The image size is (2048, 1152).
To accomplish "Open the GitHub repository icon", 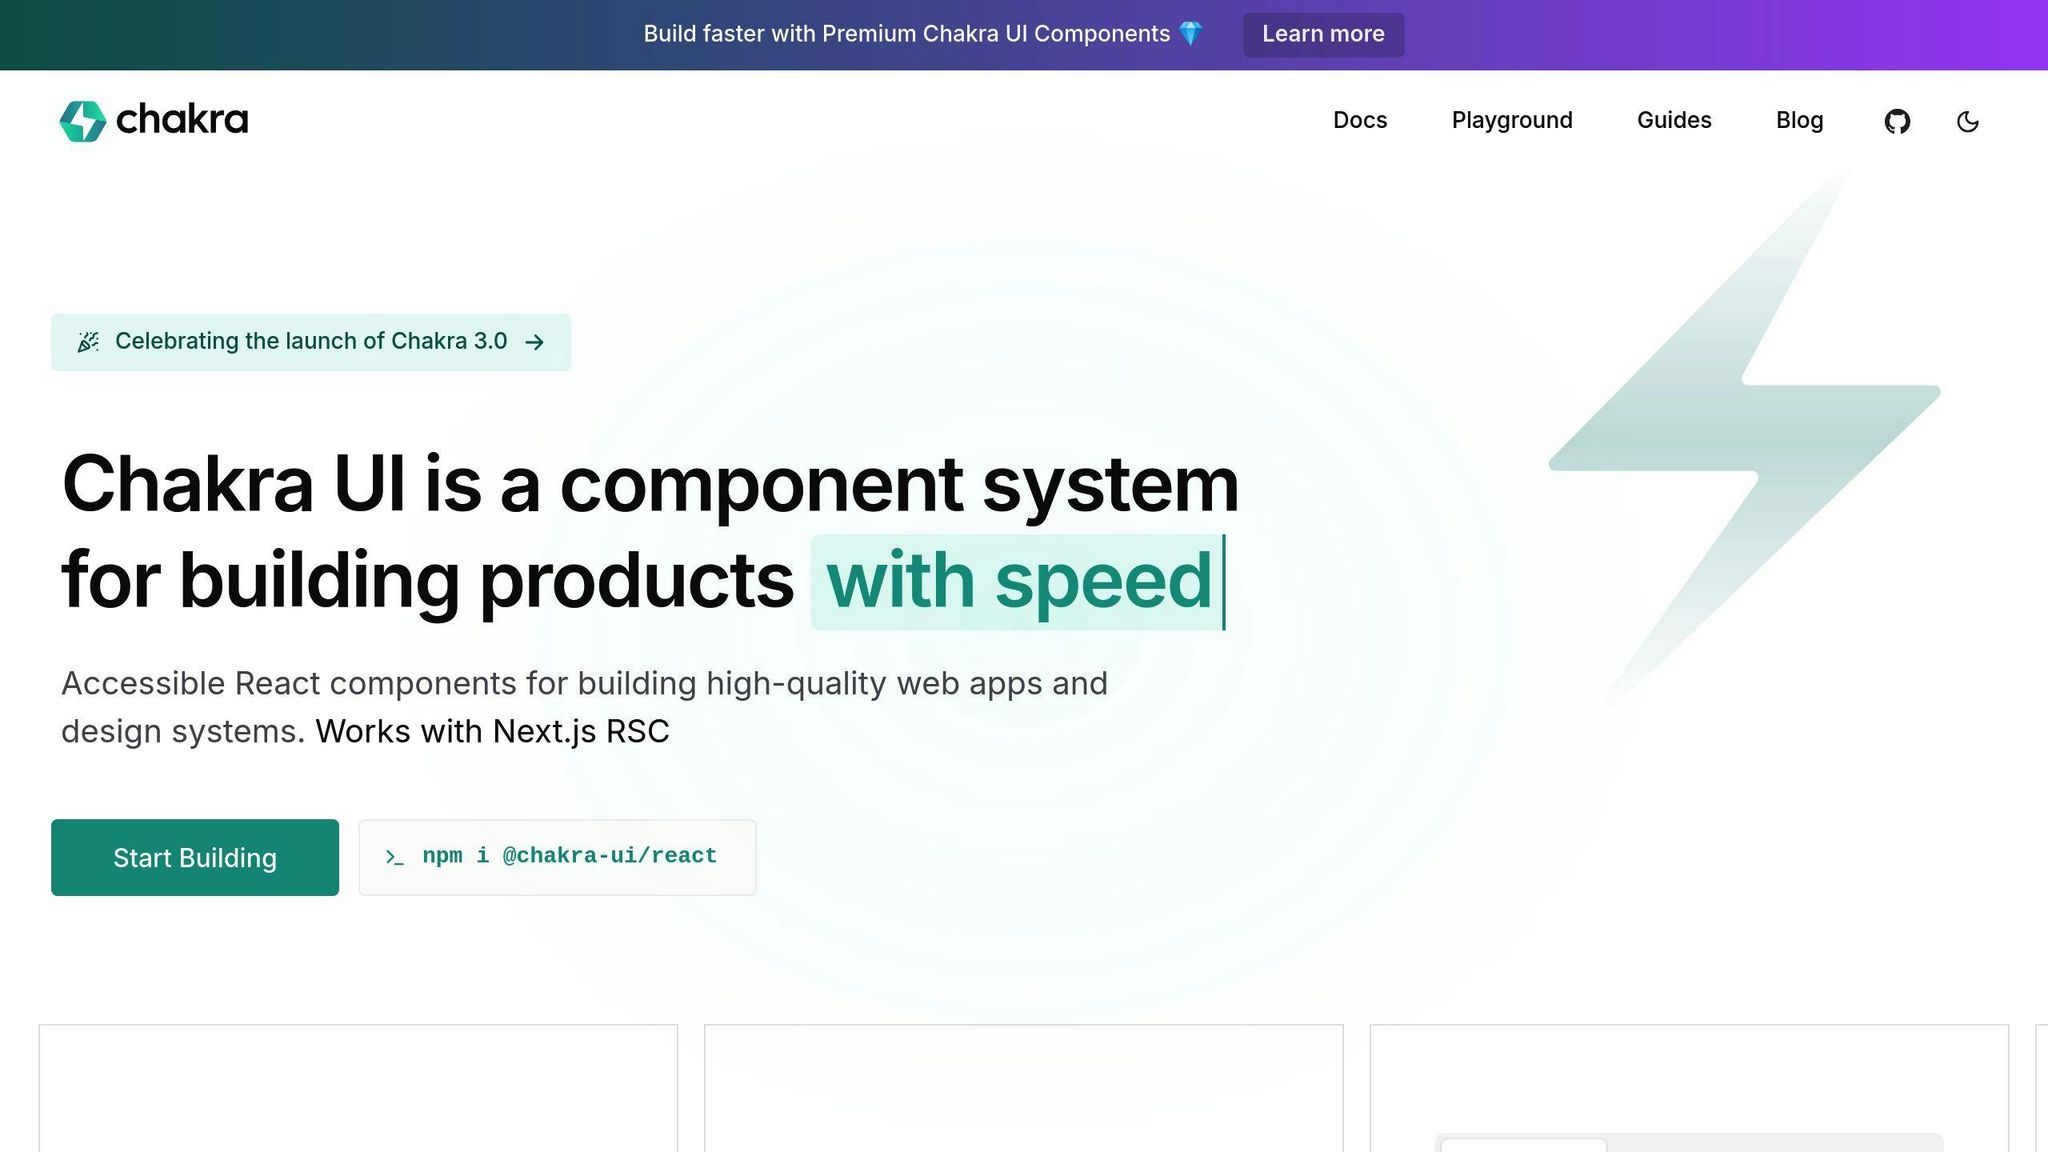I will pos(1897,121).
